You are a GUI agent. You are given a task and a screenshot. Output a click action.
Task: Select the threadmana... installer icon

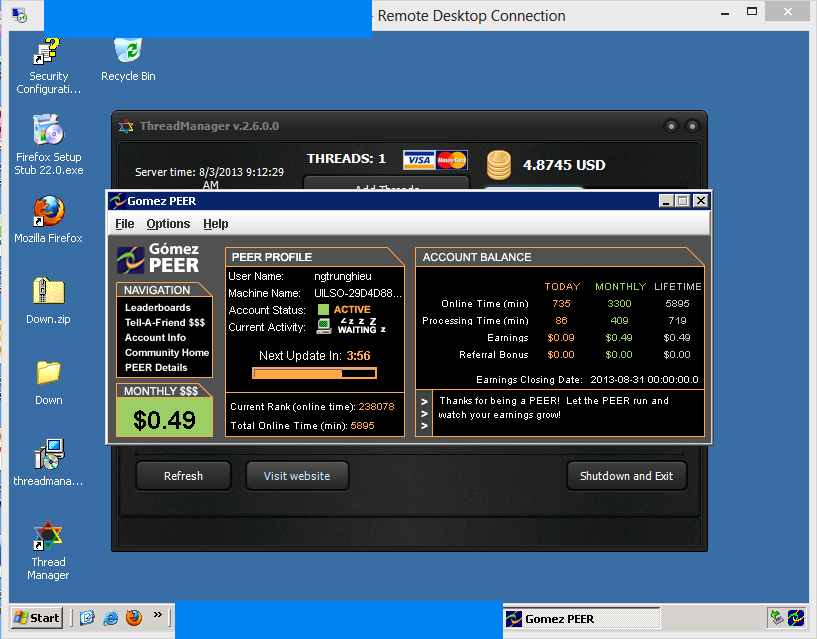pos(48,463)
